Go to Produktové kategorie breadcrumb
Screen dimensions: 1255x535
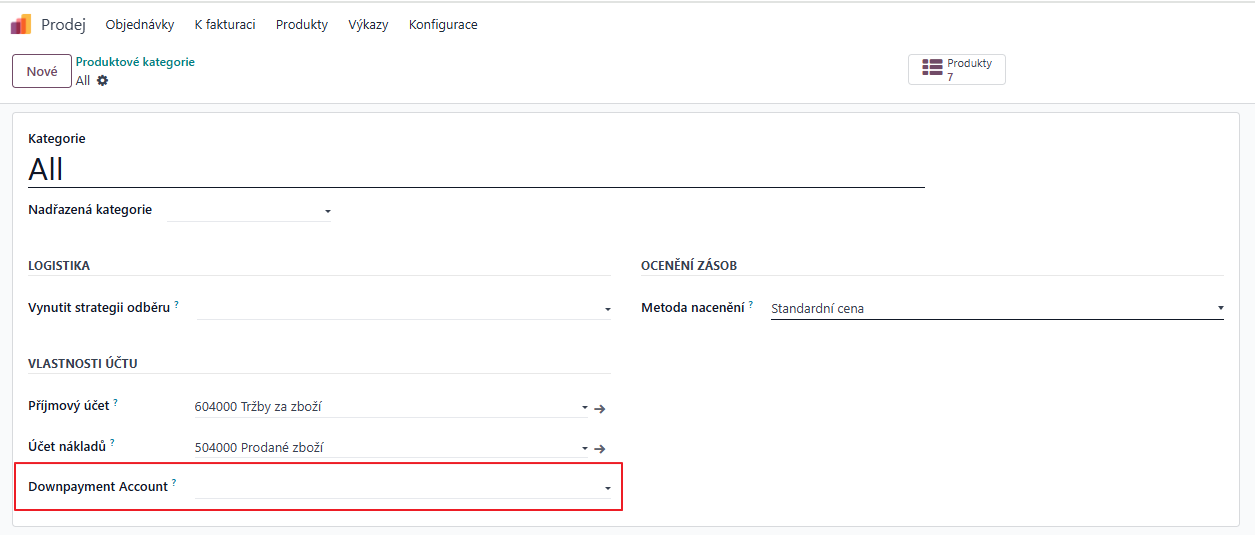pos(135,62)
